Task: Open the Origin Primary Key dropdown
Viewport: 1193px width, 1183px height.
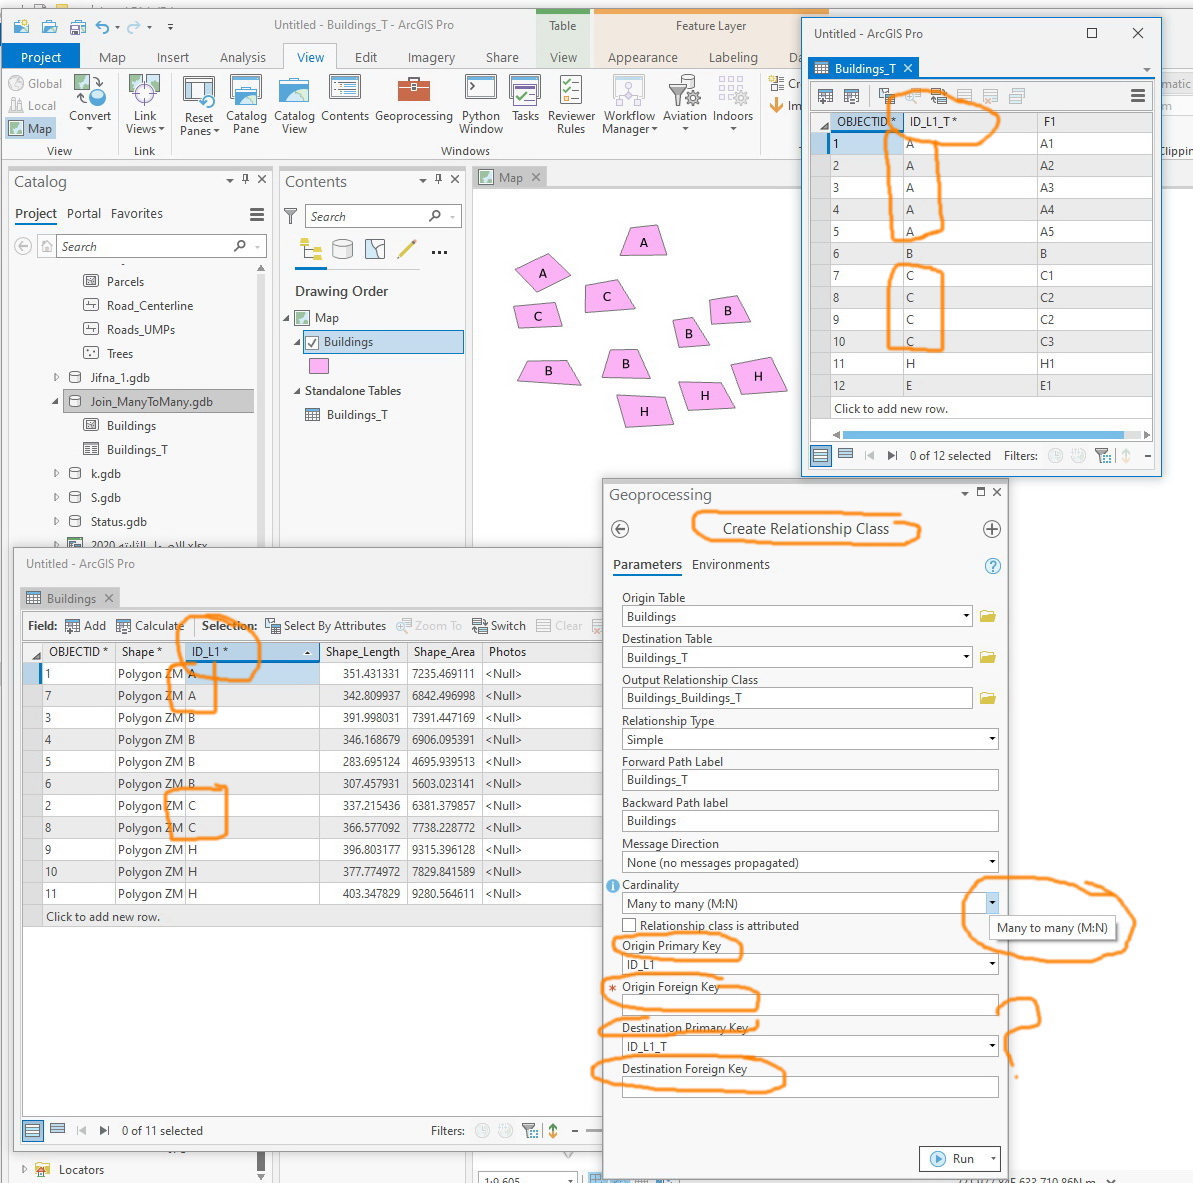Action: (x=991, y=964)
